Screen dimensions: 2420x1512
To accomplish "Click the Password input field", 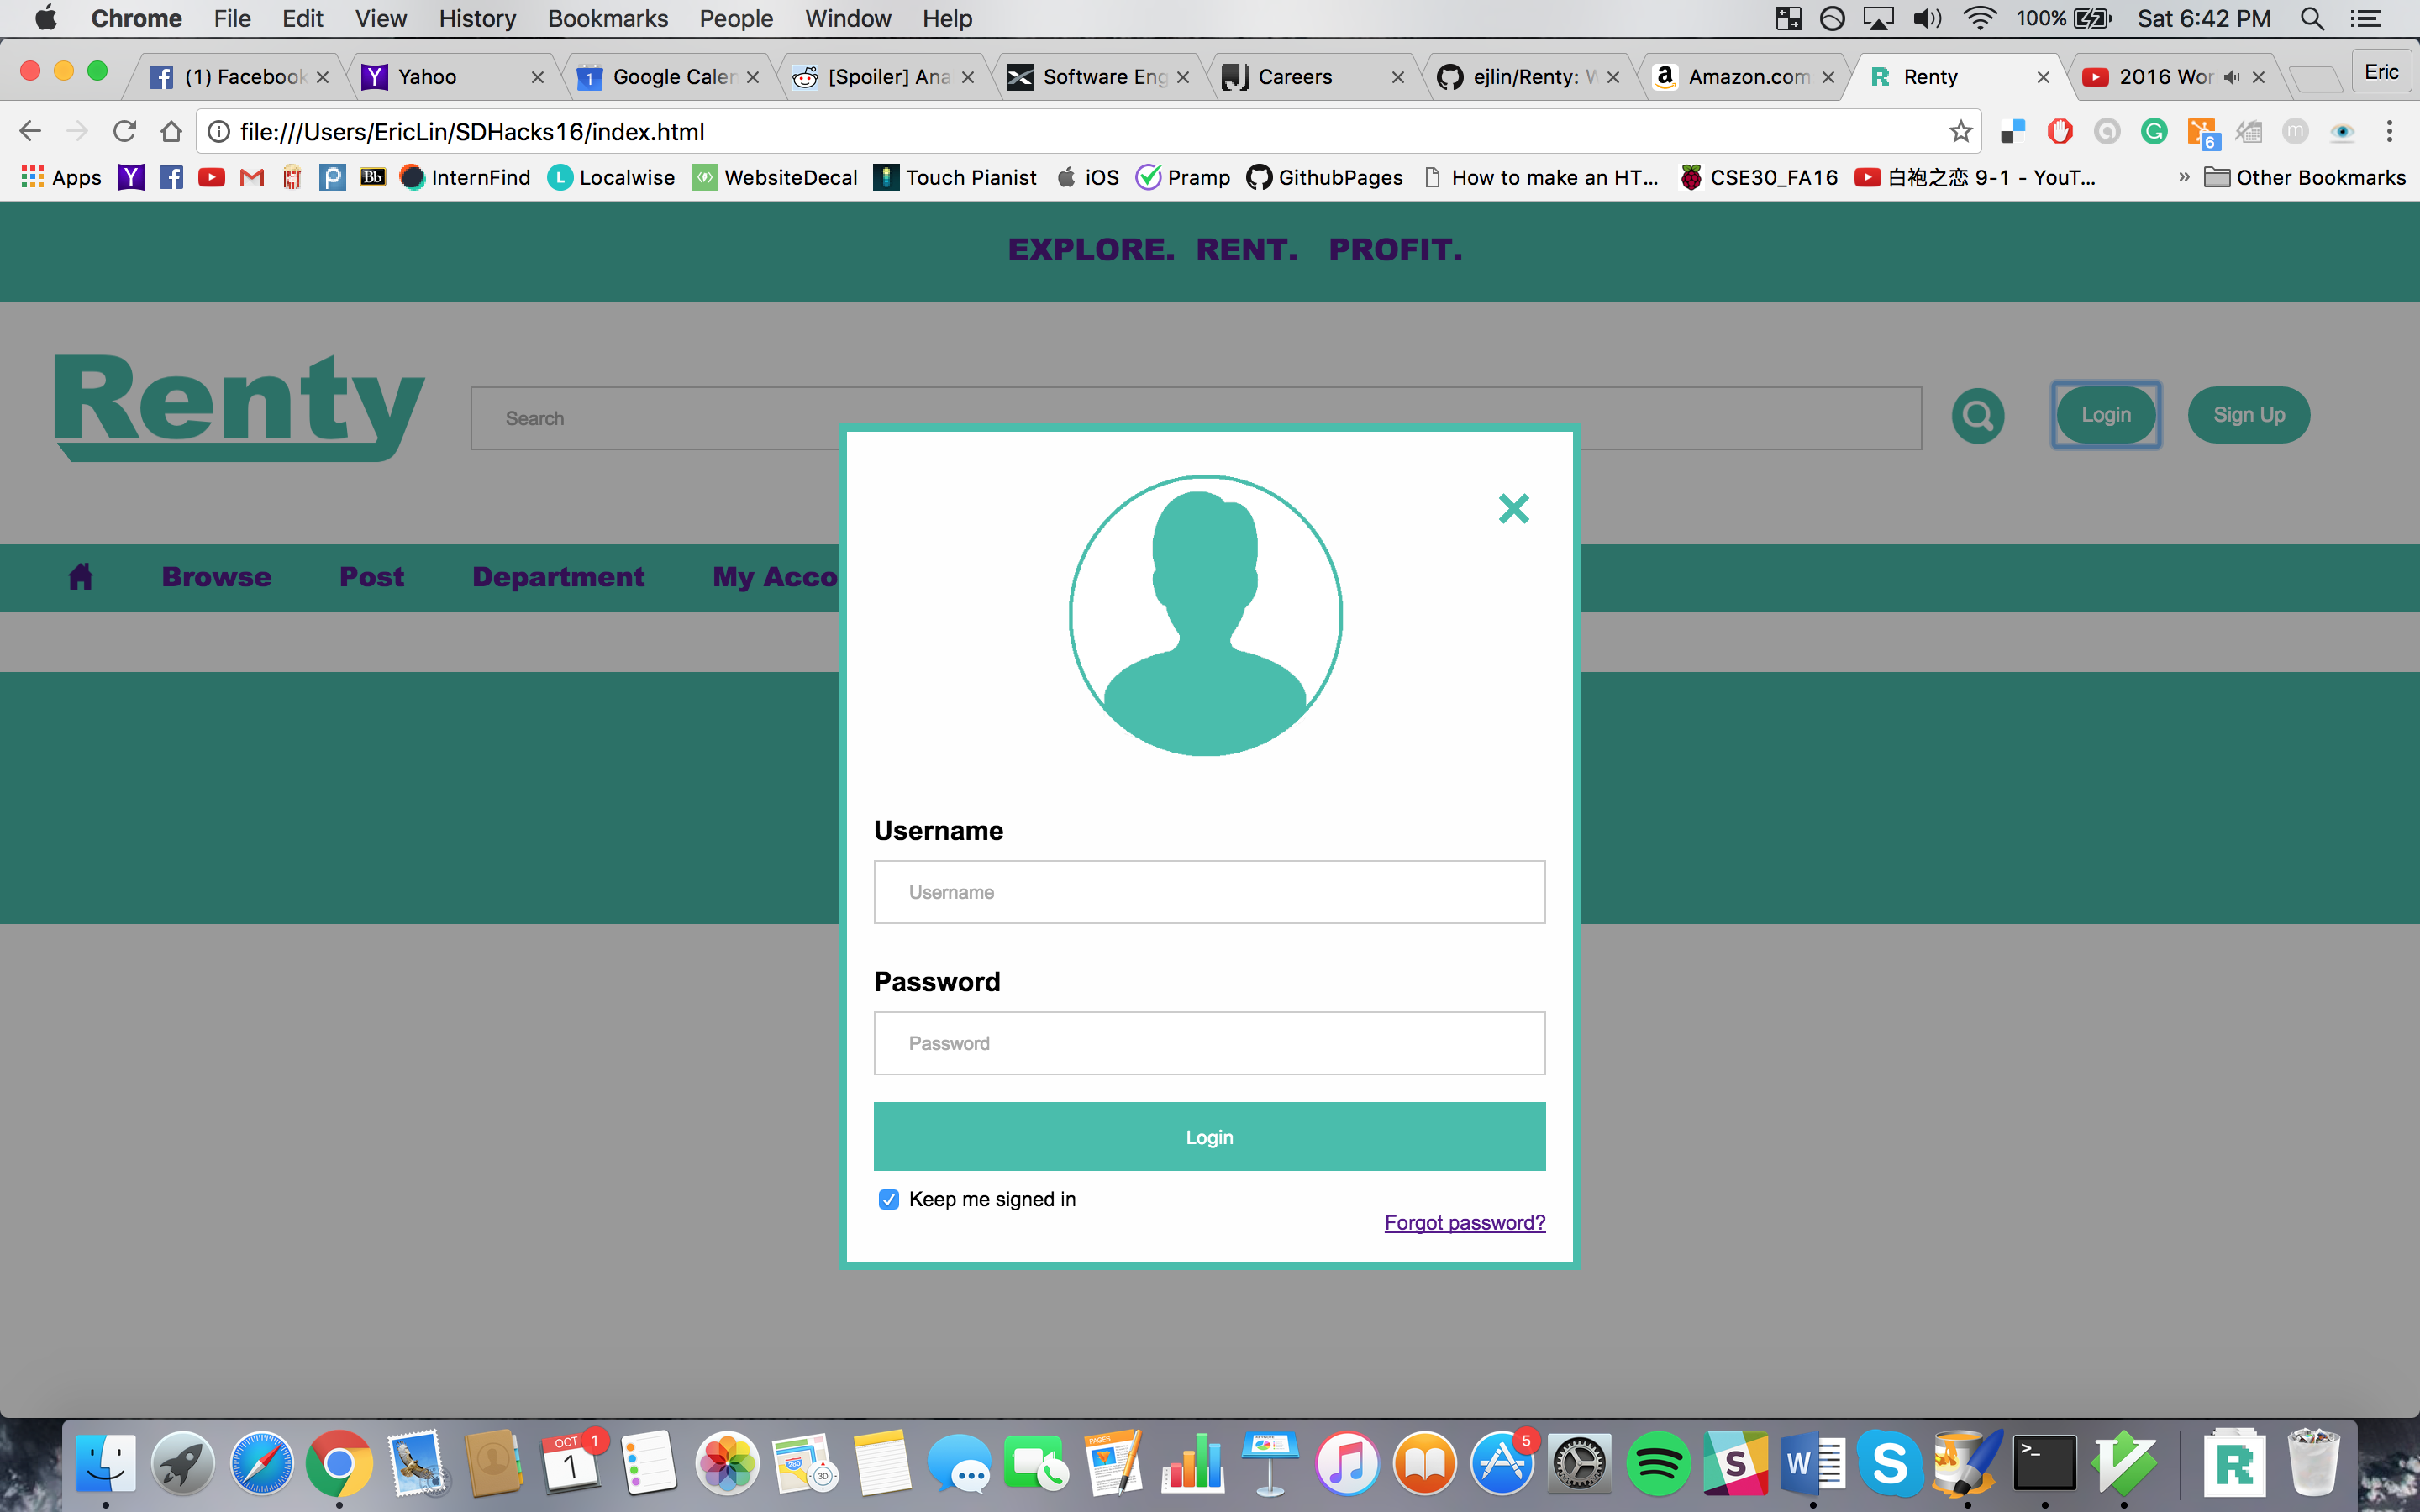I will point(1209,1043).
